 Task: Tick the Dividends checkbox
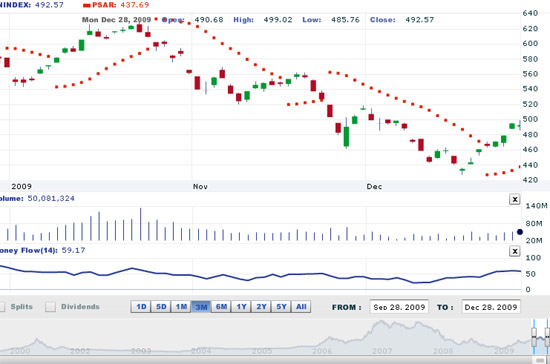(50, 307)
